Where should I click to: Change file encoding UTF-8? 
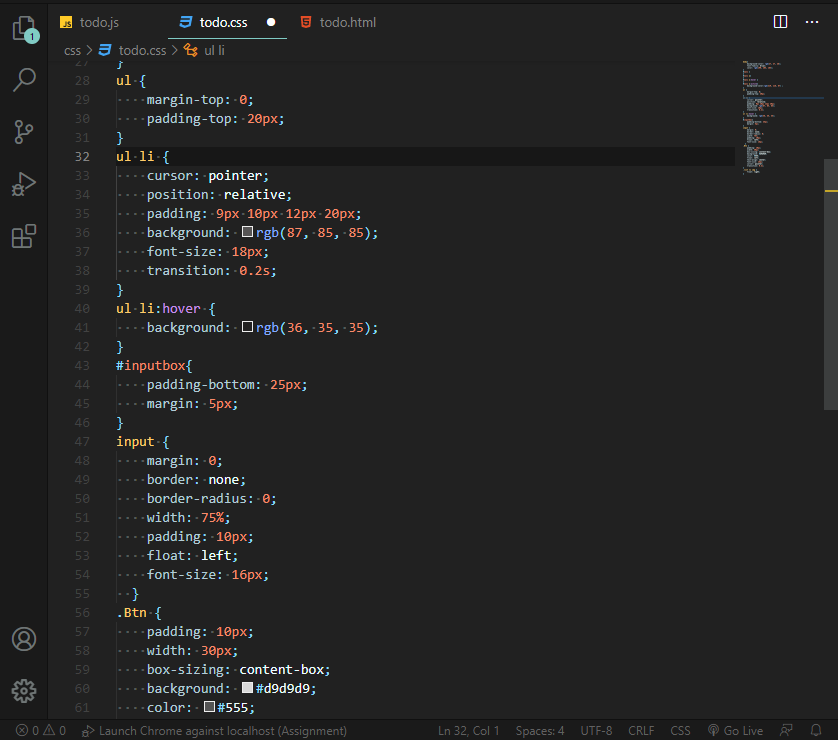(596, 730)
